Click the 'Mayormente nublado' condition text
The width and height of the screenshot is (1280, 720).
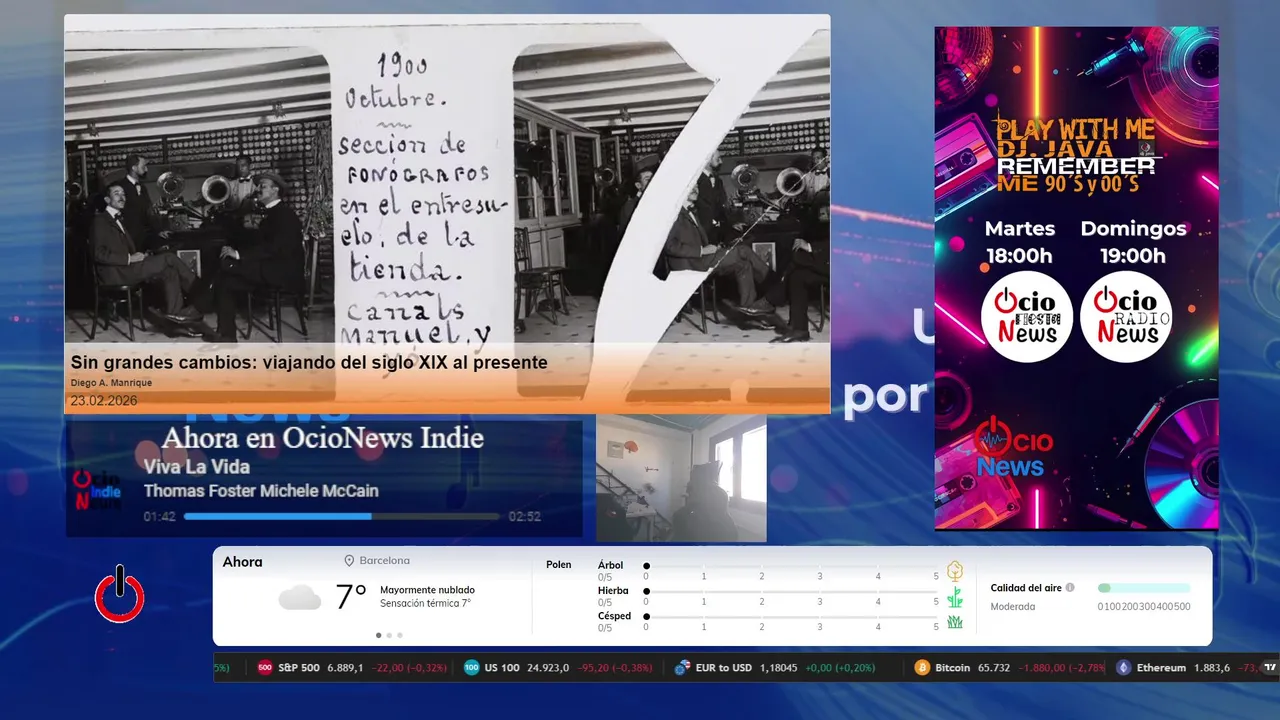pos(428,590)
